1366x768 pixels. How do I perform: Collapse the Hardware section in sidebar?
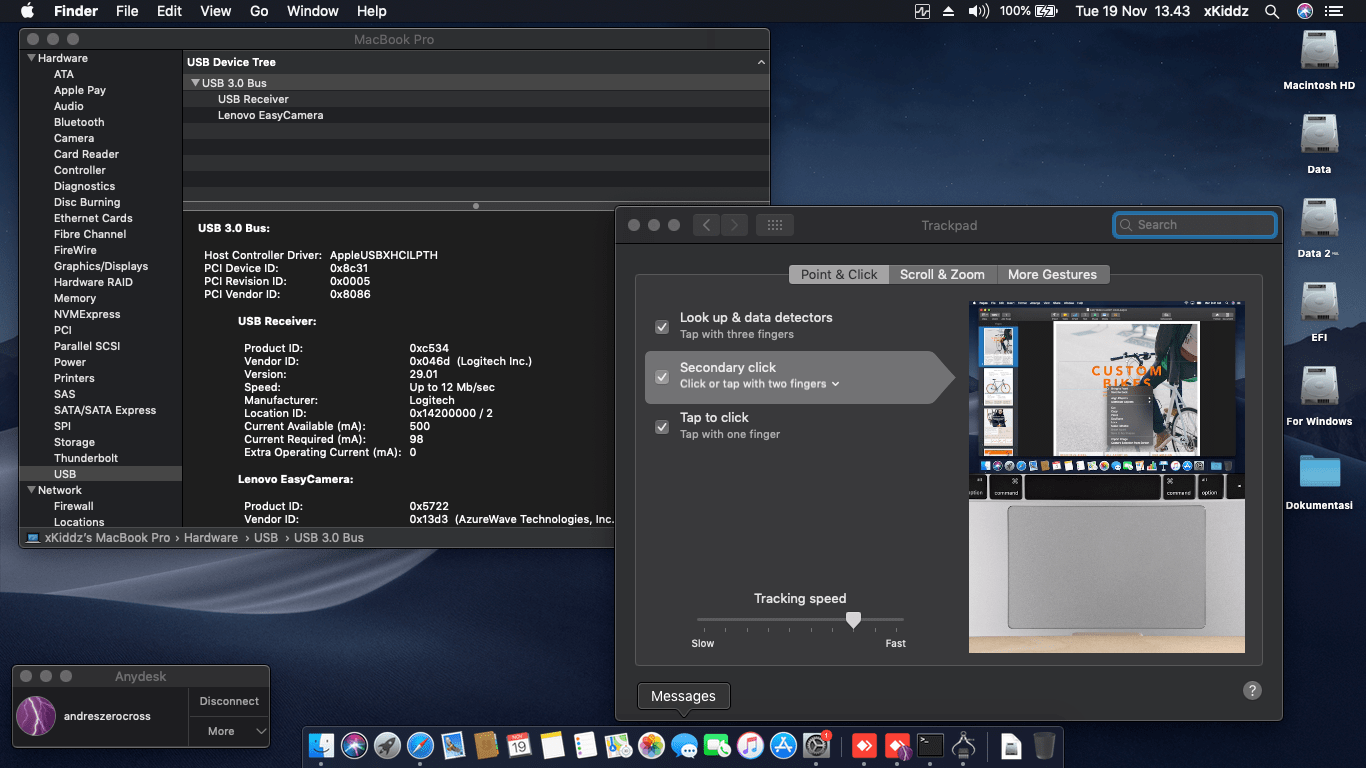tap(31, 58)
